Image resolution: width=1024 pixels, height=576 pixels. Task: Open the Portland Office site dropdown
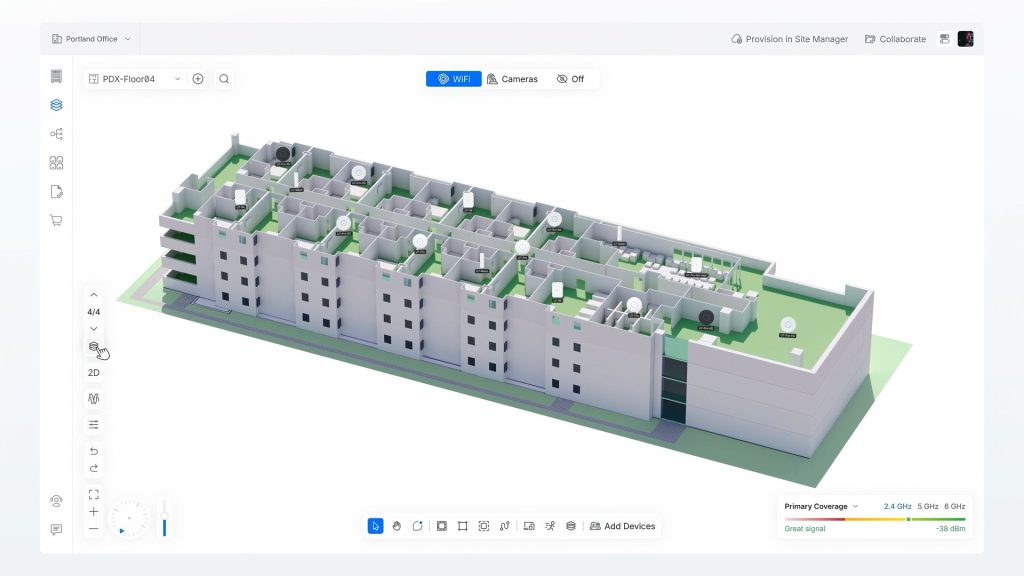click(91, 39)
